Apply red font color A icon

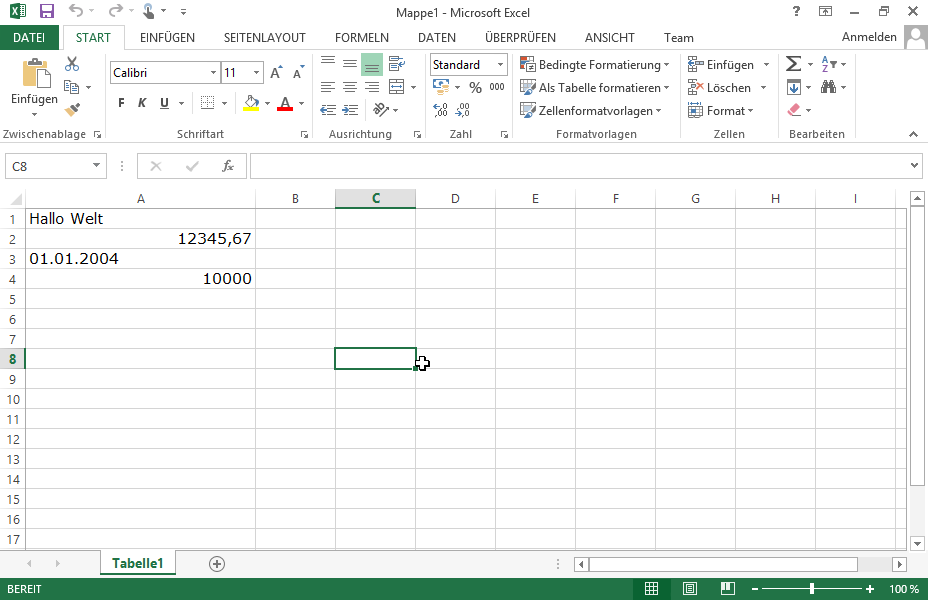point(285,103)
